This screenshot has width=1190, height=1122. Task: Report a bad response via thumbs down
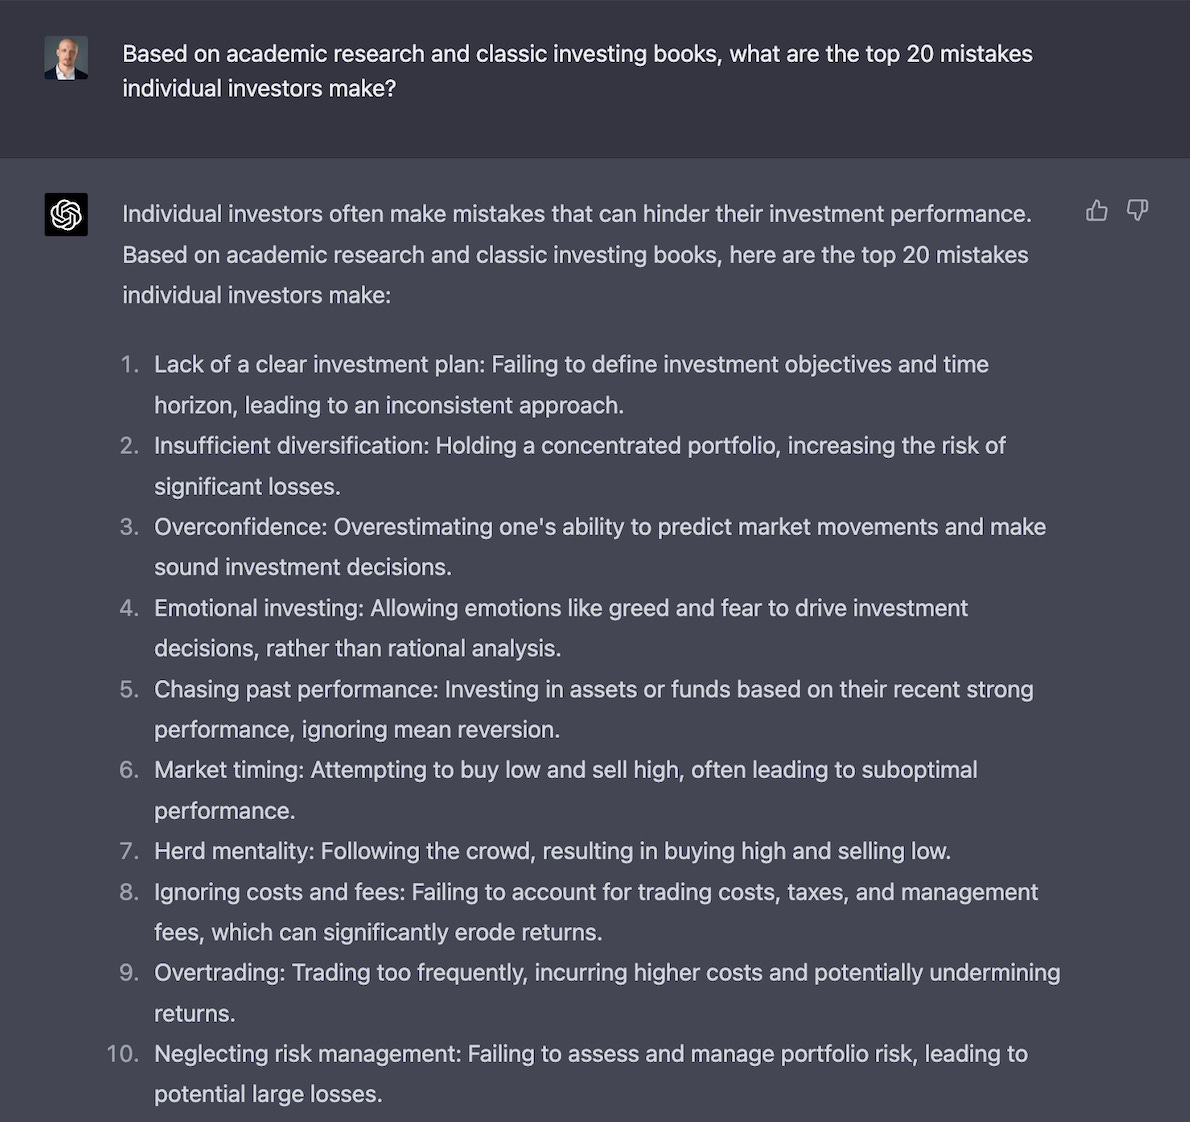[1137, 211]
